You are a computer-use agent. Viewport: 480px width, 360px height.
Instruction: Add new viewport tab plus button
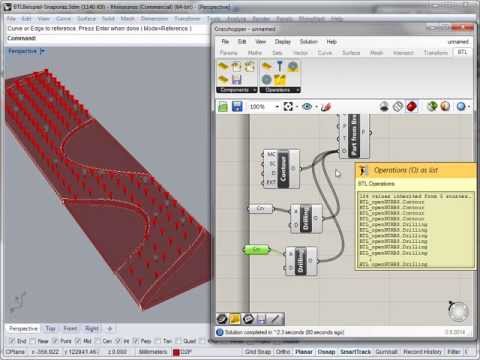(110, 329)
